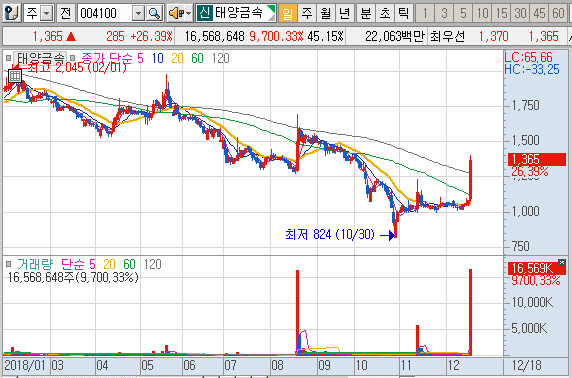Screen dimensions: 572x378
Task: Click the red 1,365 price axis tag
Action: (x=537, y=159)
